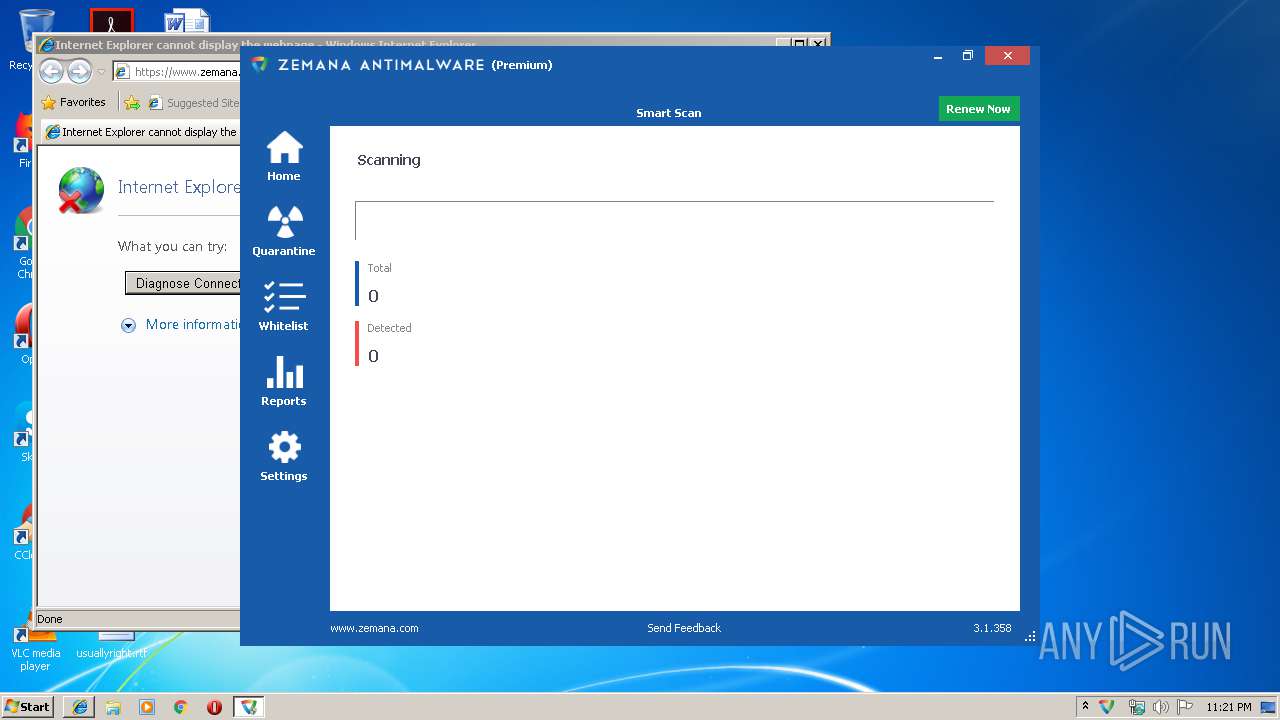
Task: Open the Word document desktop icon
Action: coord(186,22)
